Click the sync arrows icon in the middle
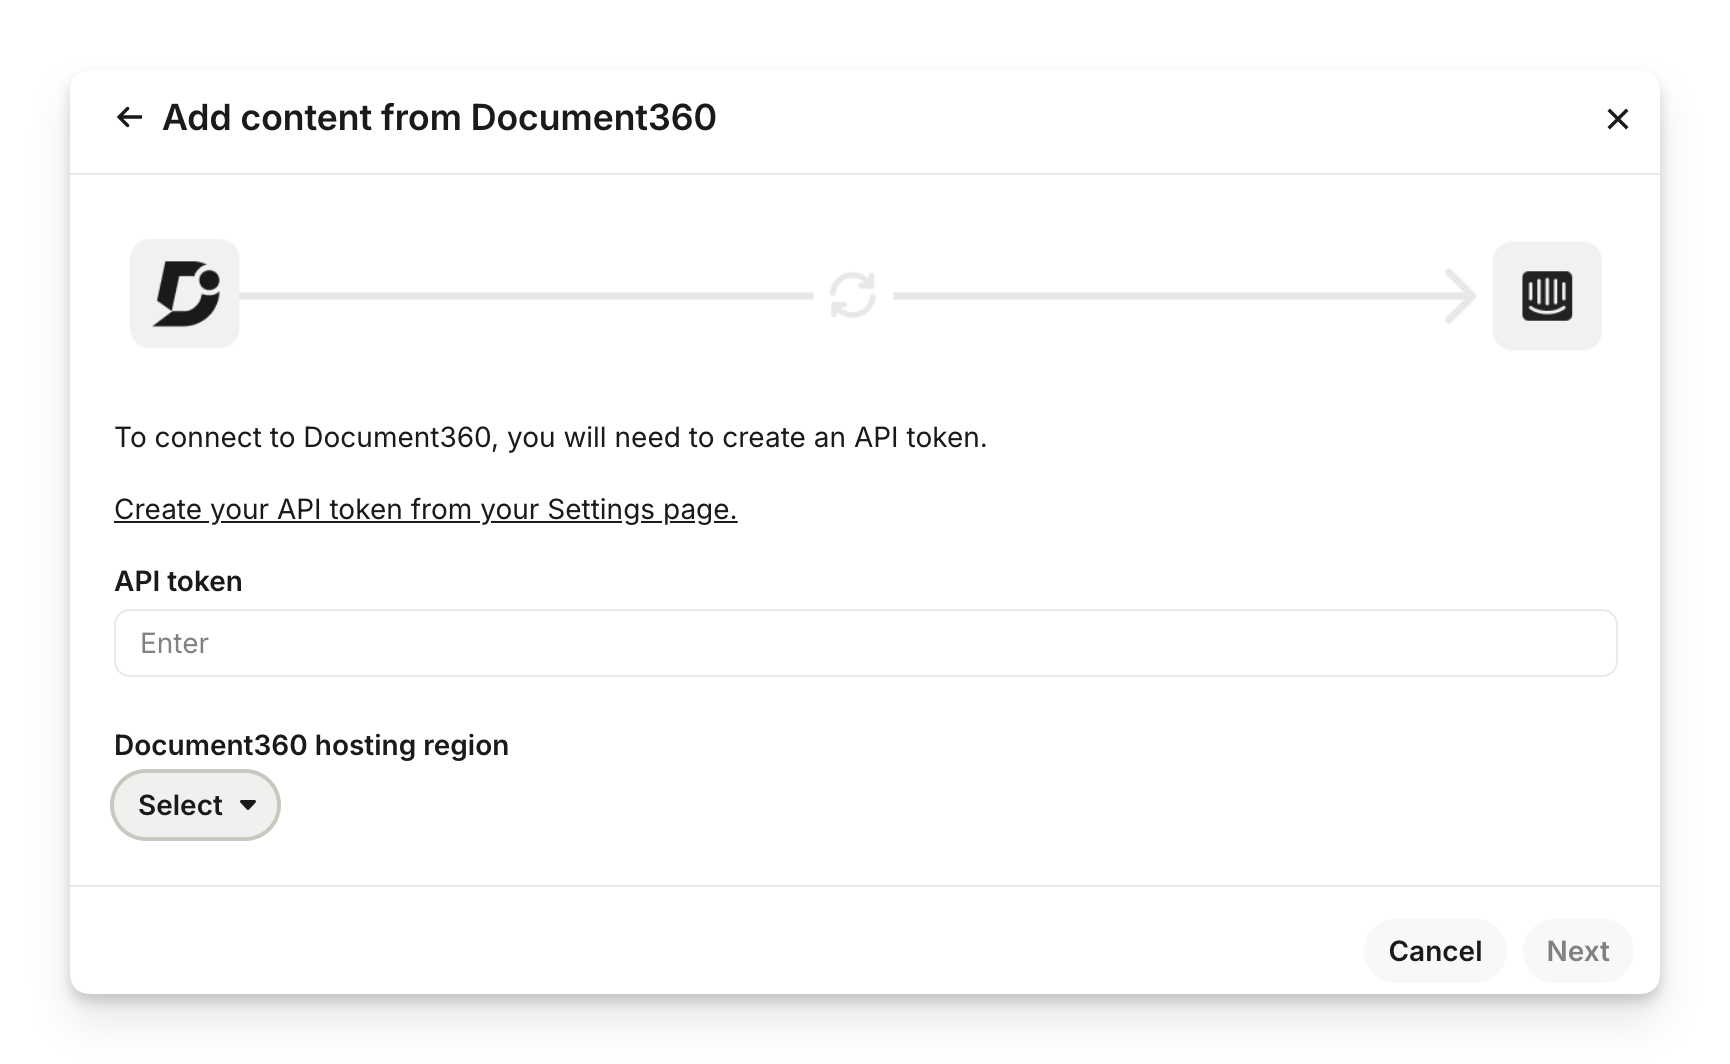Viewport: 1730px width, 1064px height. [x=853, y=296]
